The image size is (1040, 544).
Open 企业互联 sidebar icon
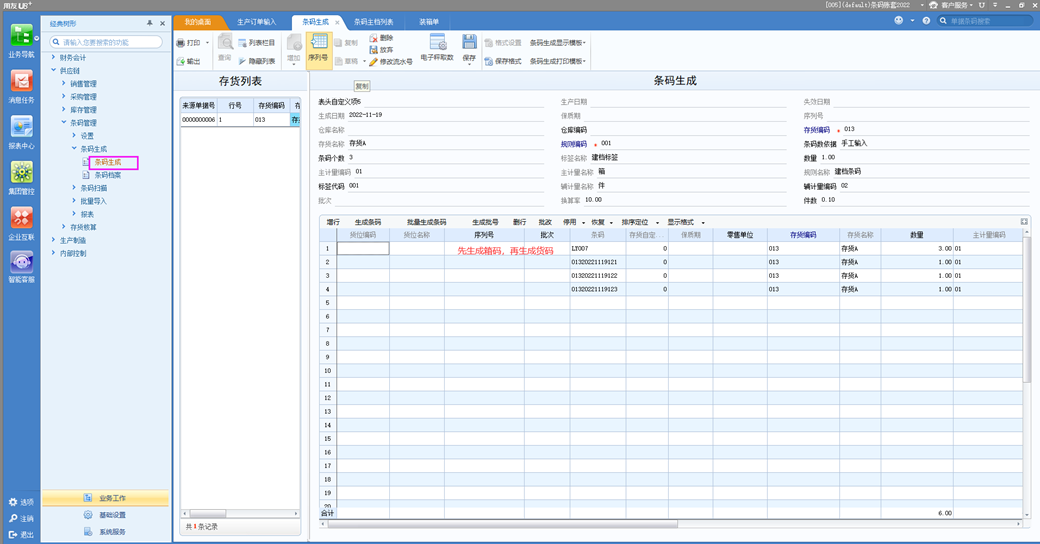[x=21, y=224]
